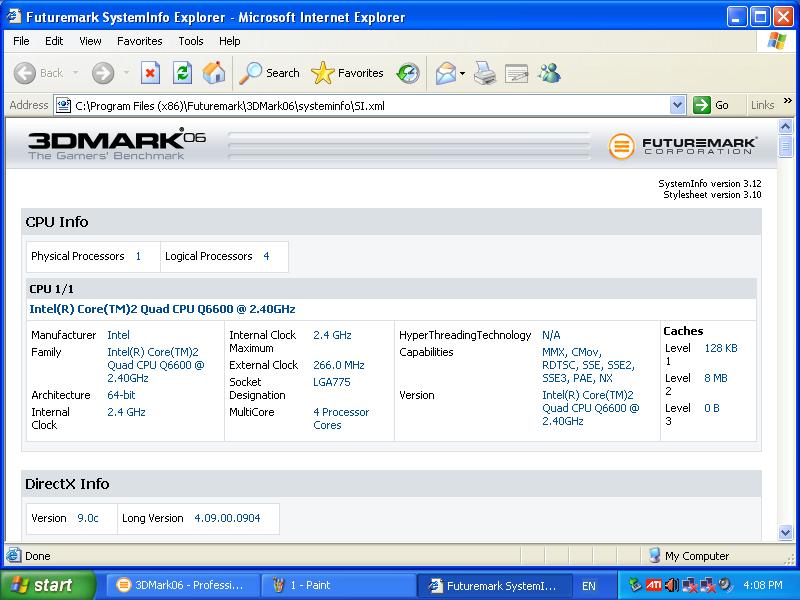Open the Edit menu
Viewport: 800px width, 600px height.
click(54, 41)
